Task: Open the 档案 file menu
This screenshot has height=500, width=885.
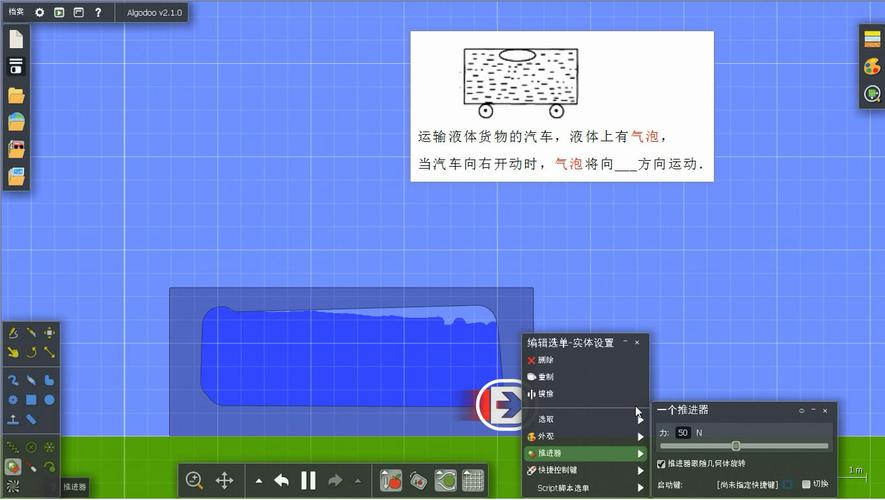Action: click(16, 12)
